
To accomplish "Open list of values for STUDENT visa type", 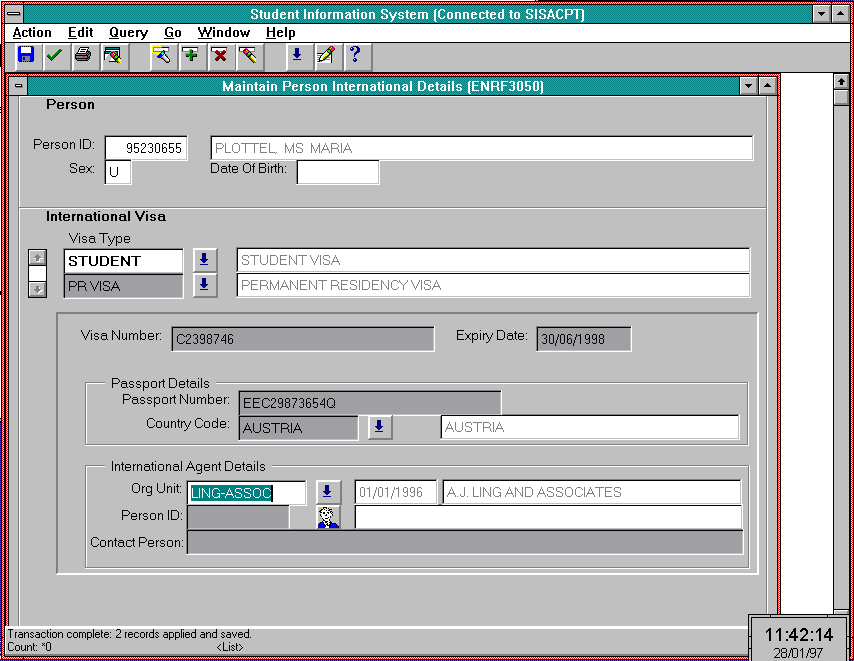I will [x=204, y=260].
